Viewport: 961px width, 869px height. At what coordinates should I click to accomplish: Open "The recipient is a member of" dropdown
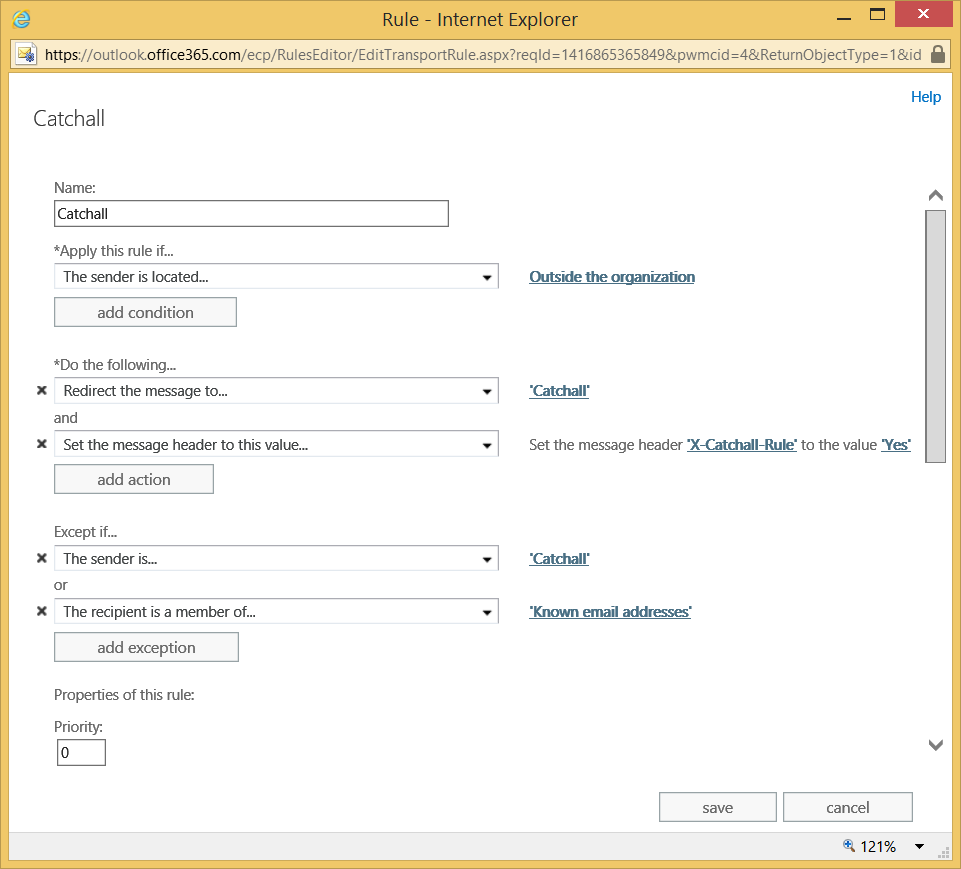pos(487,611)
